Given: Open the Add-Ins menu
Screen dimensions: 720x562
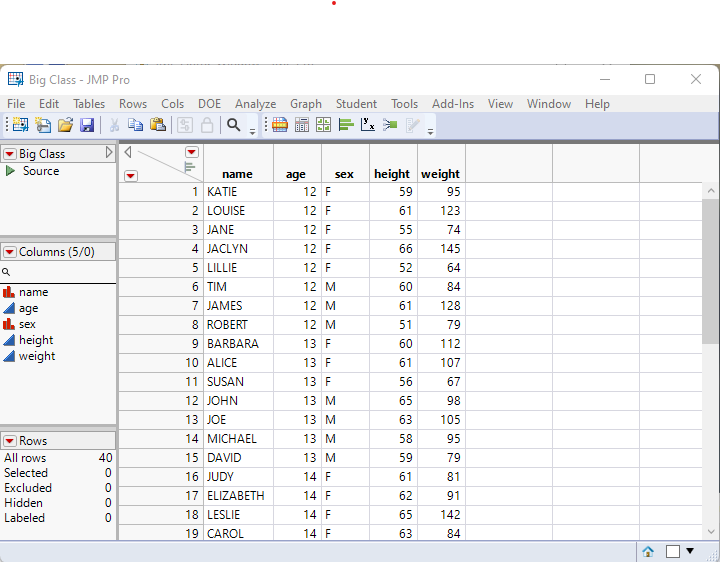Looking at the screenshot, I should (453, 104).
